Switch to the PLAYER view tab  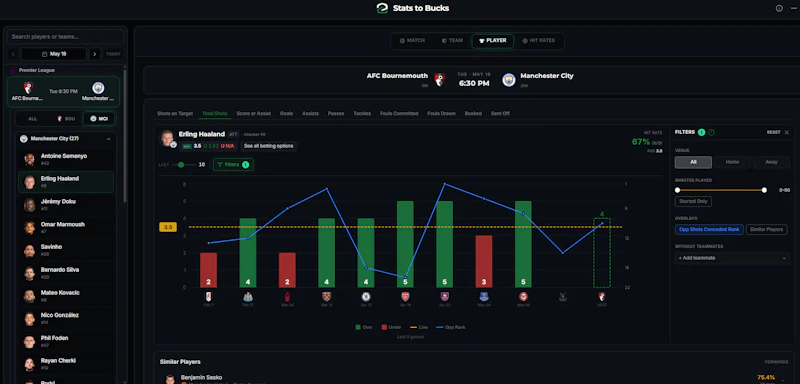(493, 41)
